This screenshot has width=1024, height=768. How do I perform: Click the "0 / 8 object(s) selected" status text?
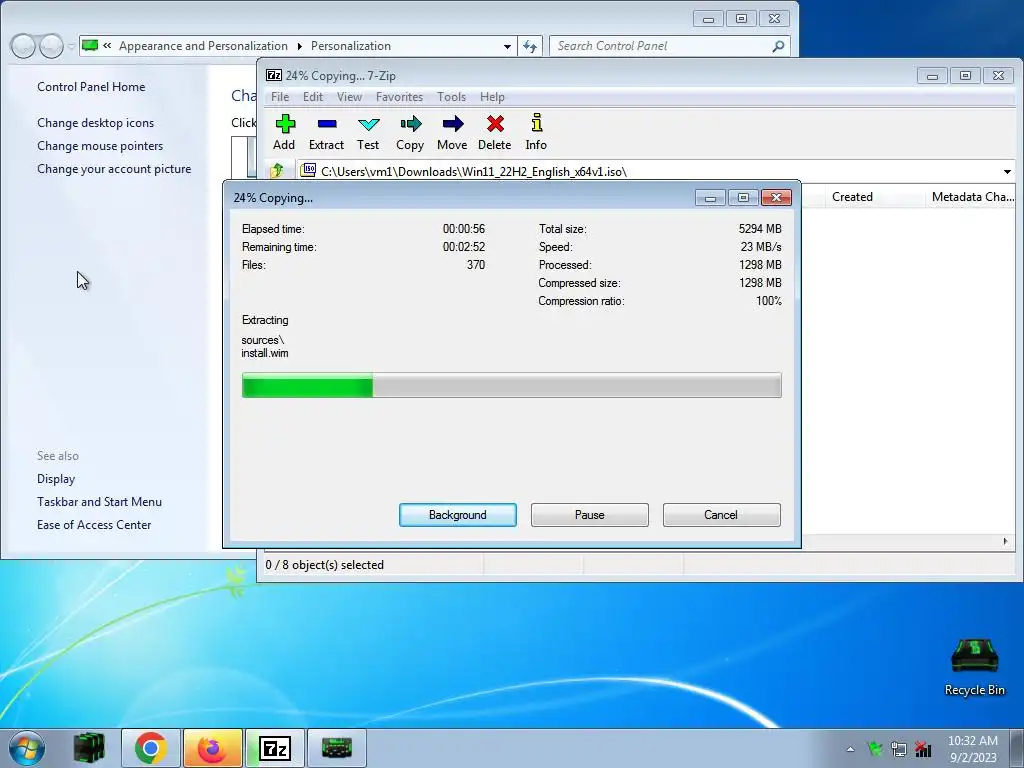(x=325, y=565)
